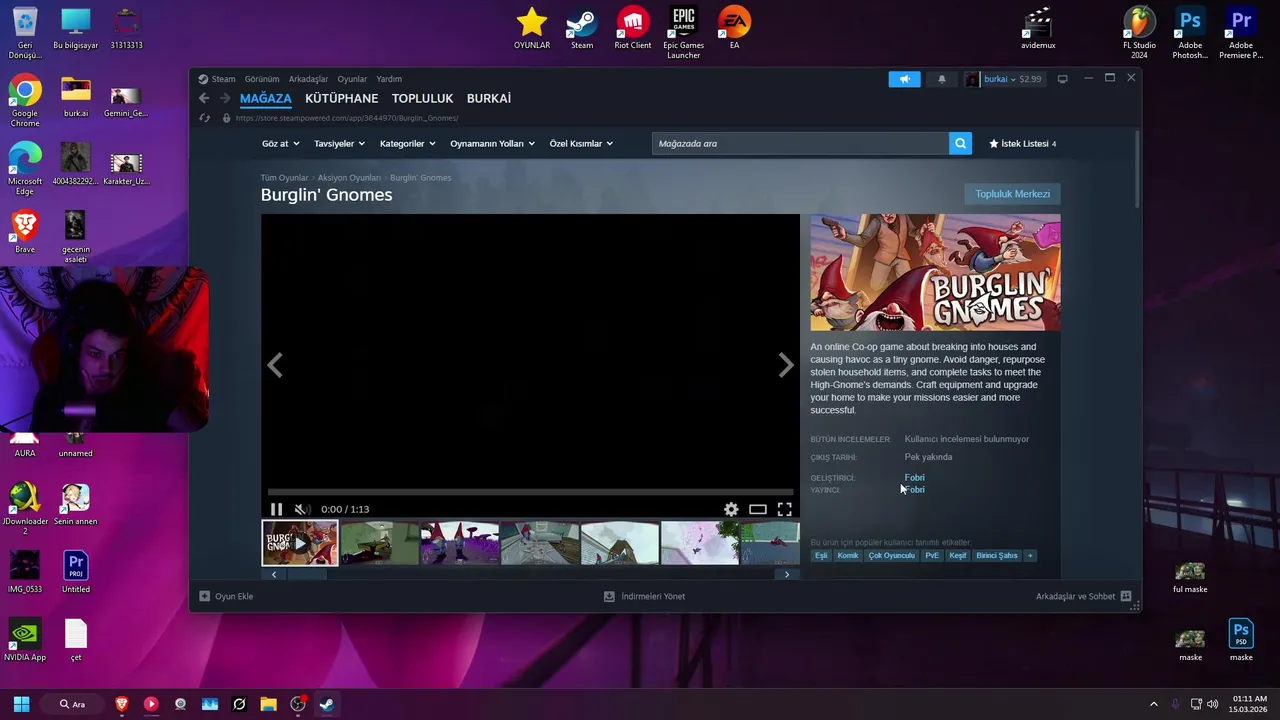This screenshot has width=1280, height=720.
Task: Open Windows Start menu
Action: pyautogui.click(x=21, y=704)
